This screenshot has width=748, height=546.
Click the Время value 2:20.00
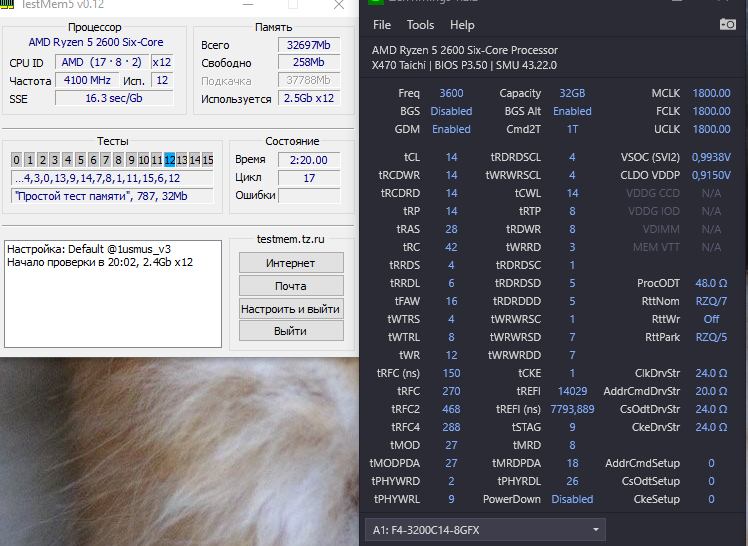pyautogui.click(x=309, y=160)
